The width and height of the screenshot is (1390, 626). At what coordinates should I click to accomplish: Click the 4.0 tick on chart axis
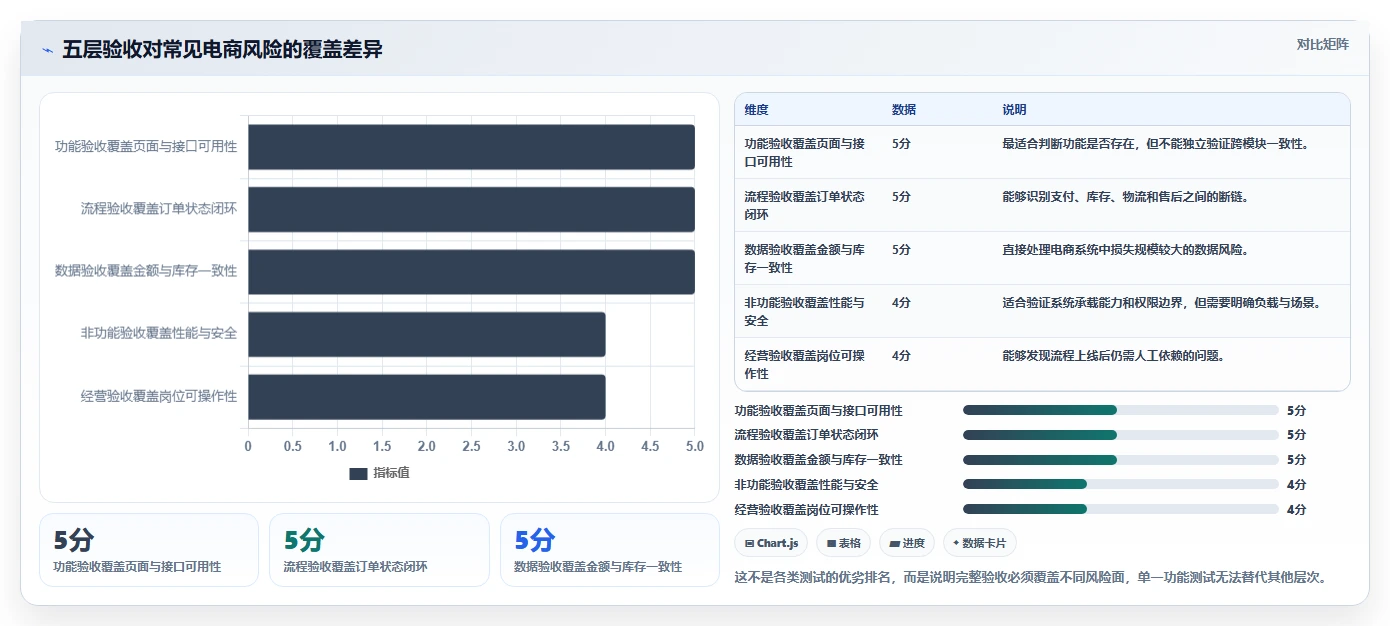pos(605,446)
